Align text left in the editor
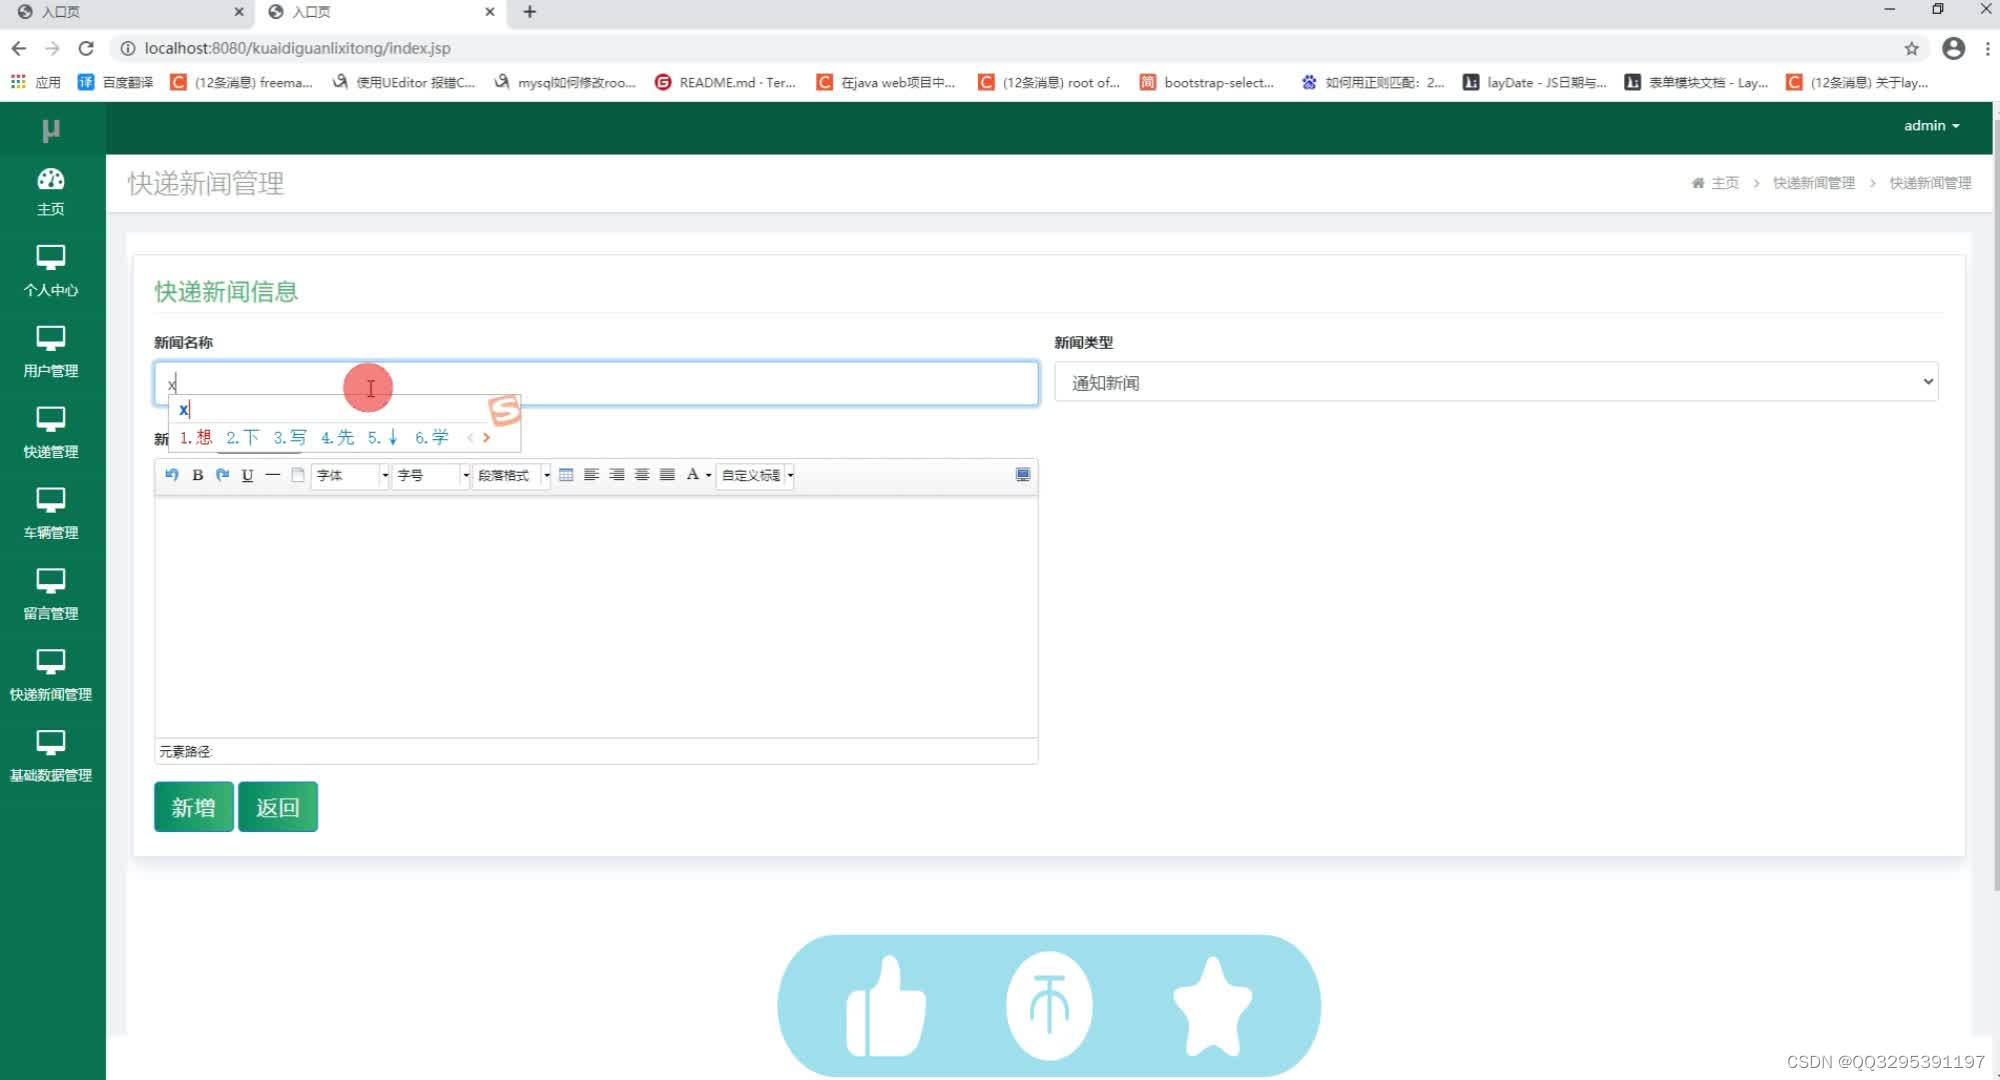This screenshot has width=2000, height=1080. [x=592, y=475]
